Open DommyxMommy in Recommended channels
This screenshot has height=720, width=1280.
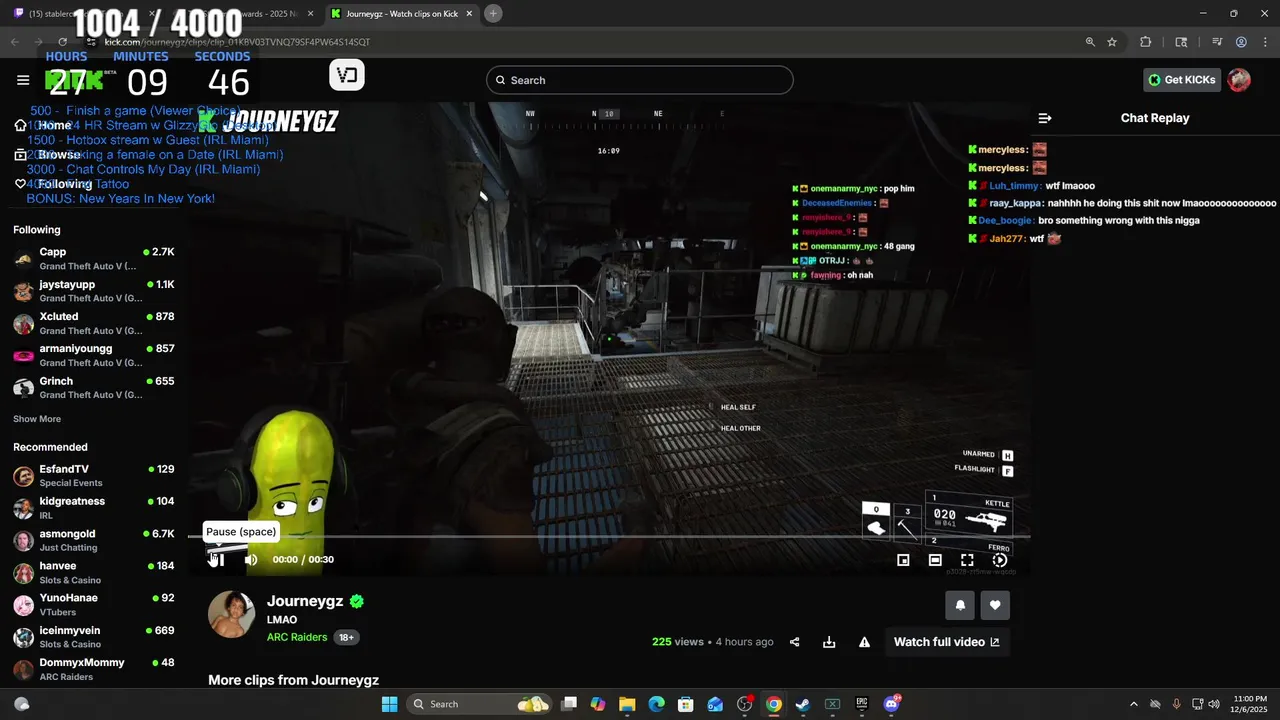pyautogui.click(x=94, y=669)
